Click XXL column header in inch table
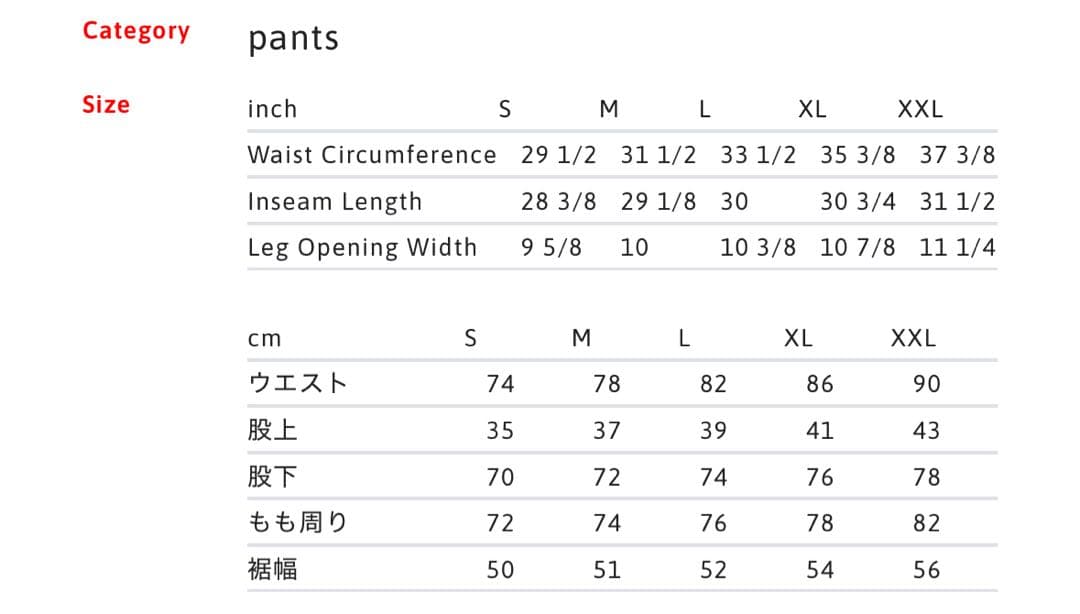1080x614 pixels. (920, 109)
